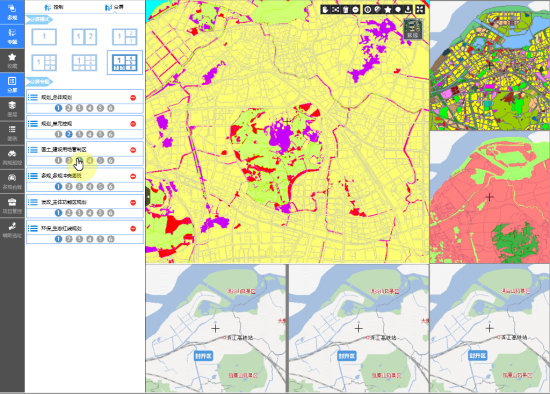This screenshot has height=394, width=550.
Task: Assign 国土_建设用地管制区 layer to screen 1
Action: click(58, 160)
